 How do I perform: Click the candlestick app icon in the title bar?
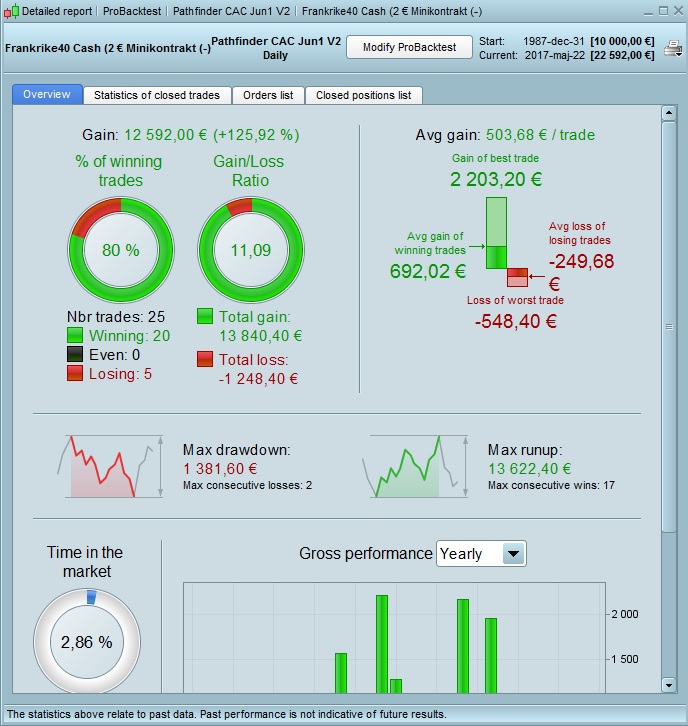point(12,11)
